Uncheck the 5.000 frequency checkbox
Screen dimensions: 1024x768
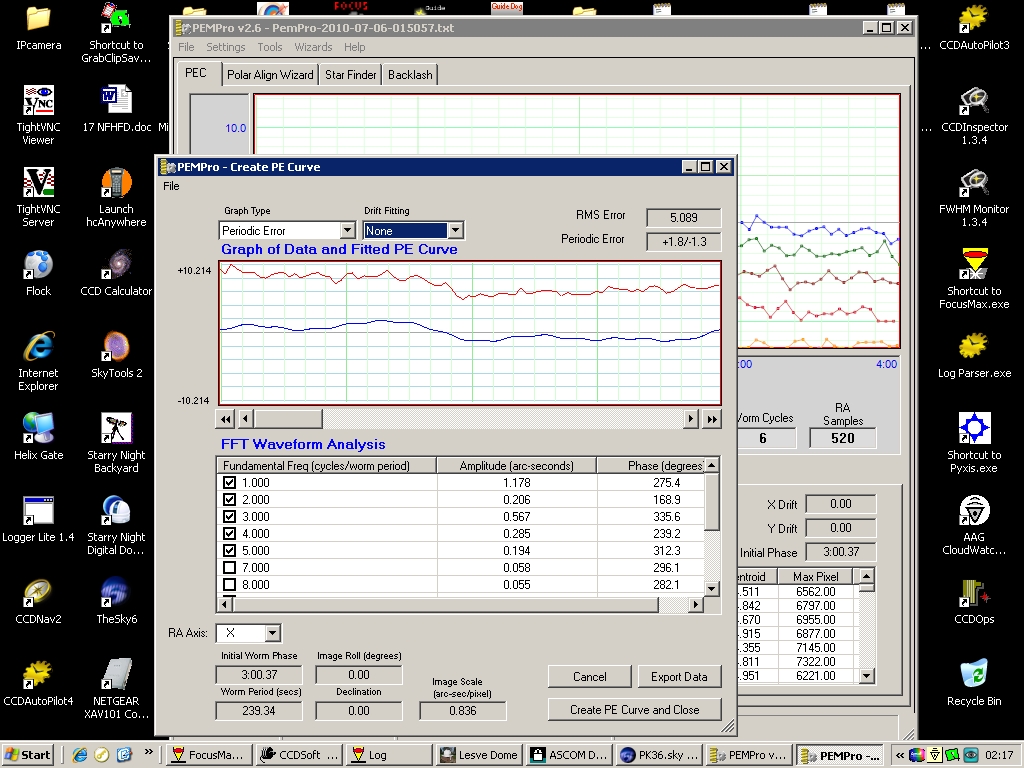click(x=229, y=551)
